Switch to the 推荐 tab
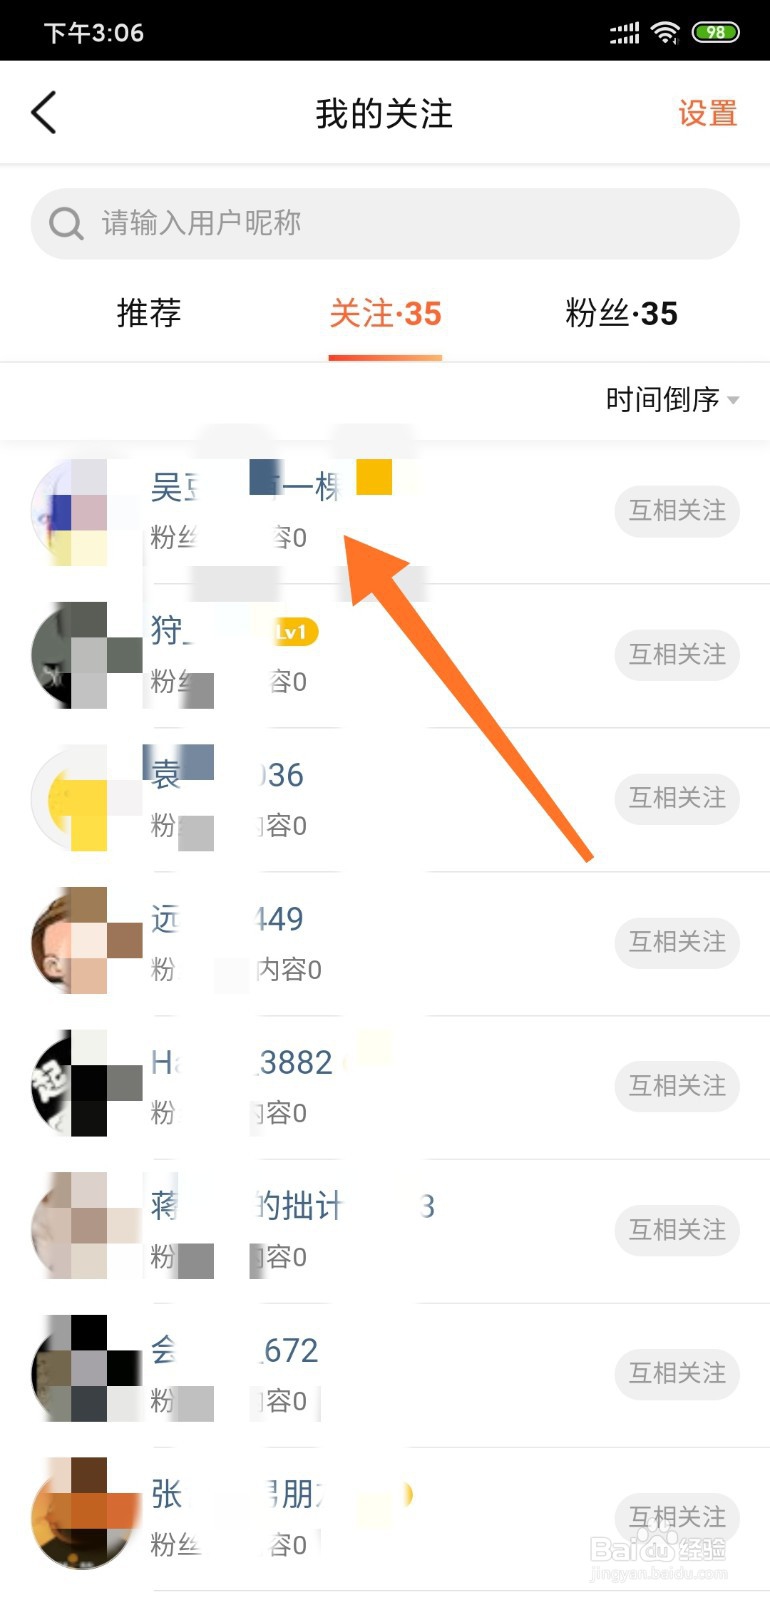Viewport: 770px width, 1600px height. click(149, 313)
